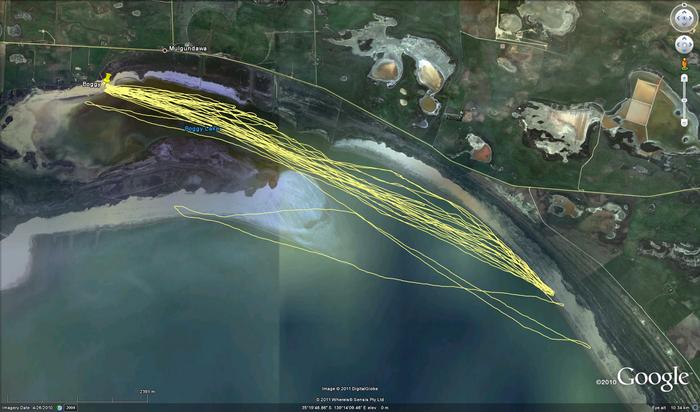Click the yellow Boggy placemark pin
700x412 pixels.
106,78
